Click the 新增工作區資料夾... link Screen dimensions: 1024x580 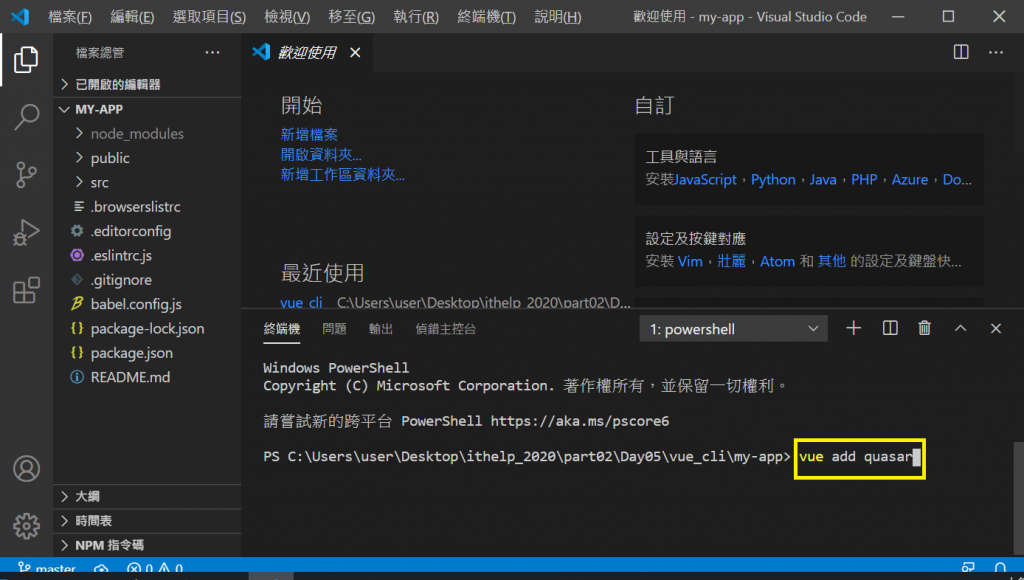(342, 174)
